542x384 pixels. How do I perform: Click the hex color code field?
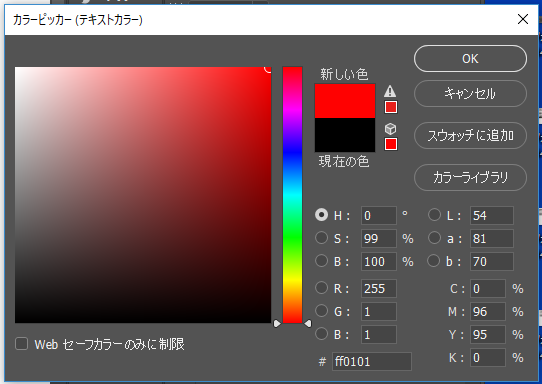[x=372, y=362]
